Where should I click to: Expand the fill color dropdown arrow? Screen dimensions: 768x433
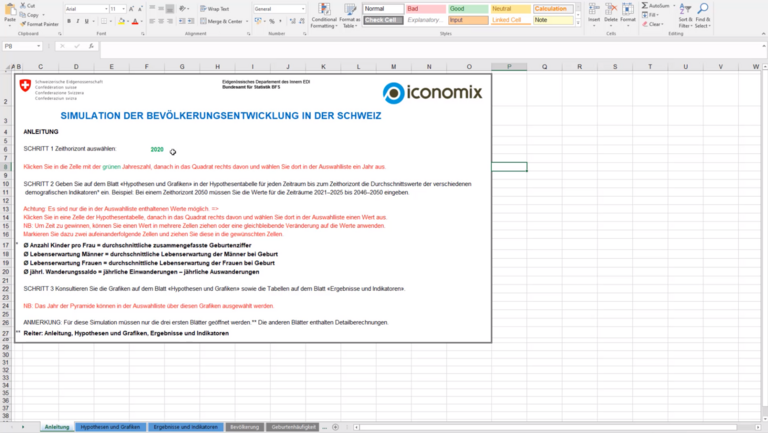point(127,21)
